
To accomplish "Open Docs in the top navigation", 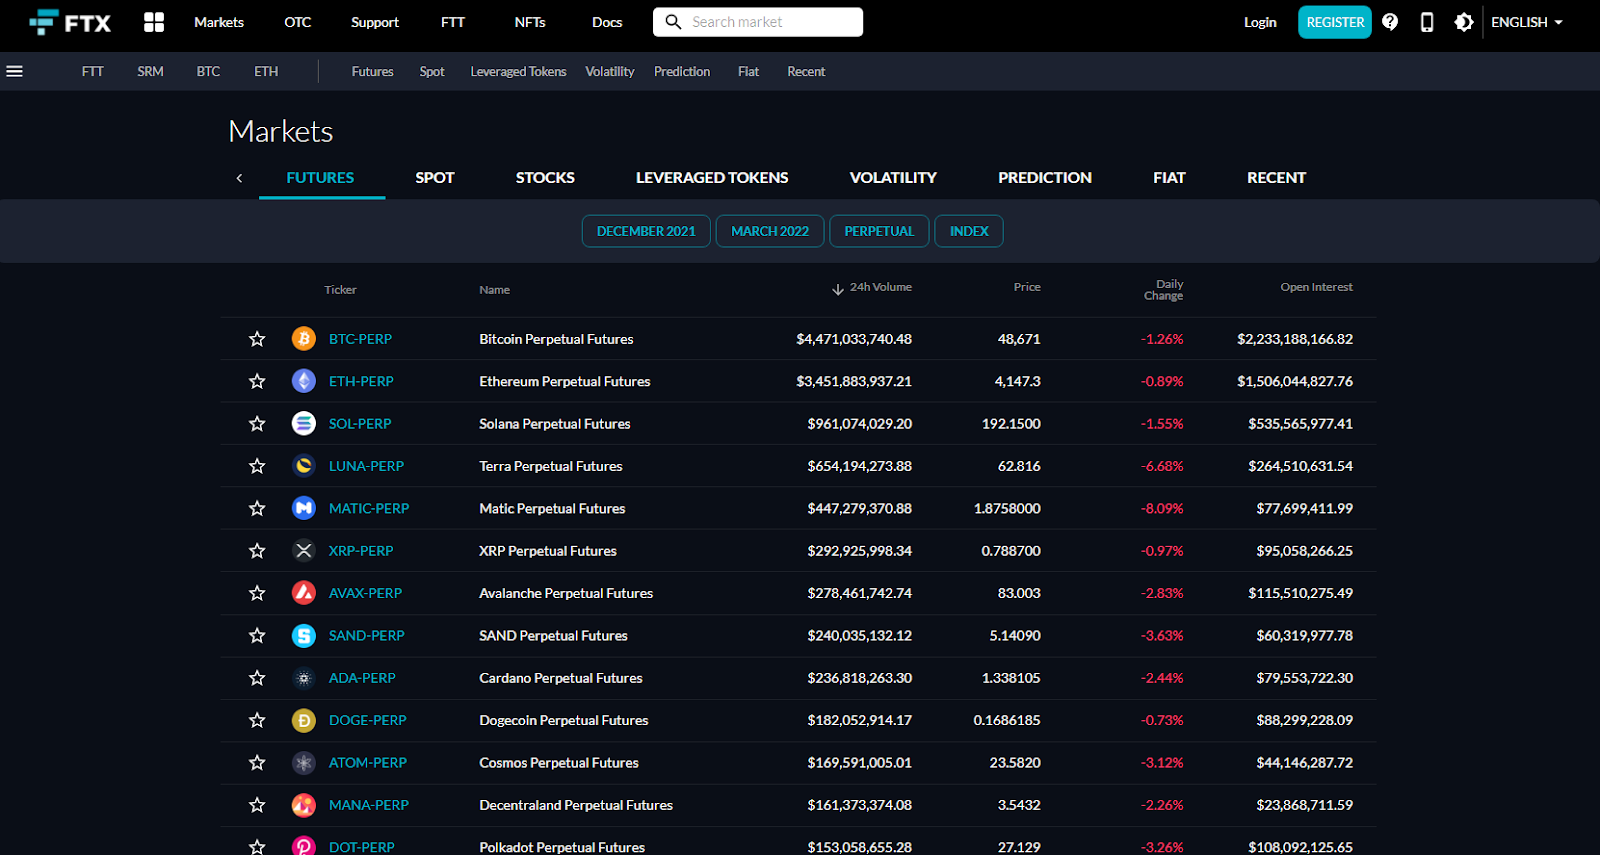I will click(607, 22).
